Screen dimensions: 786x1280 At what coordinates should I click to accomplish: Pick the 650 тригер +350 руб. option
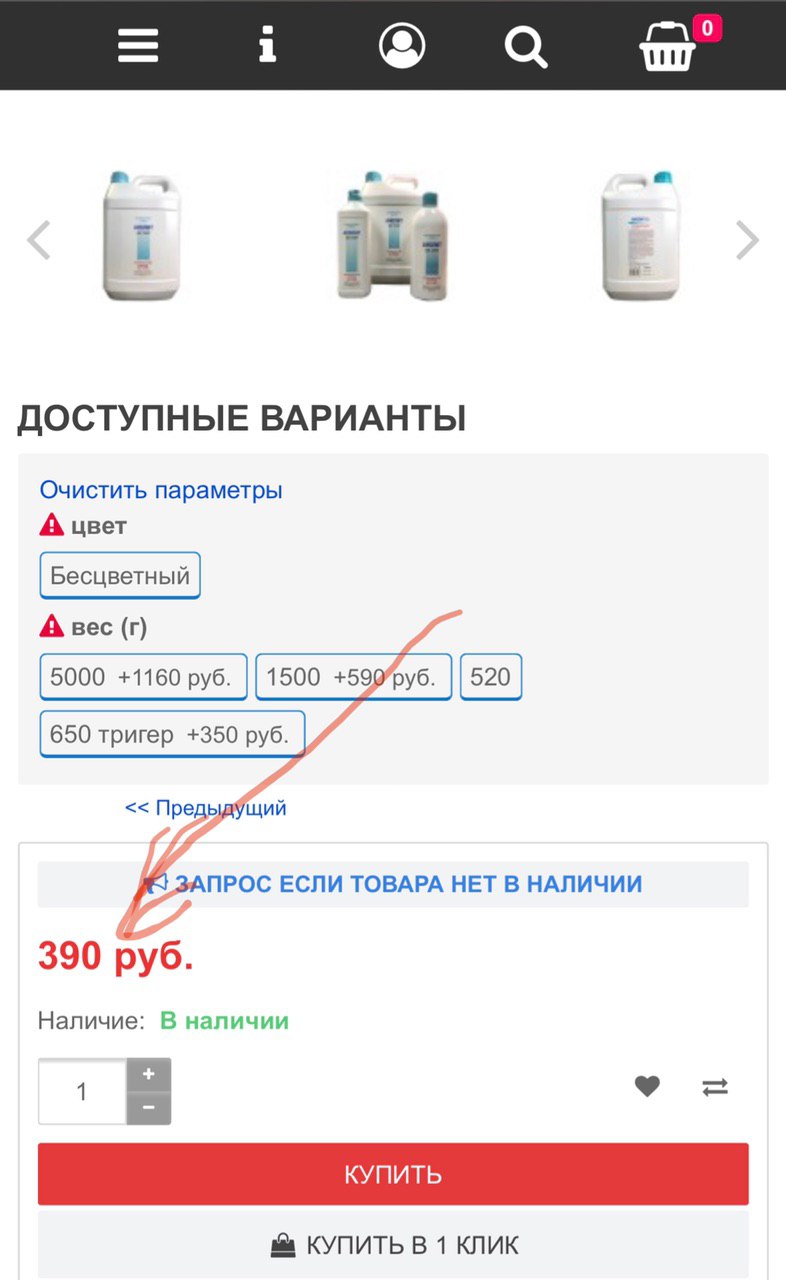(172, 735)
